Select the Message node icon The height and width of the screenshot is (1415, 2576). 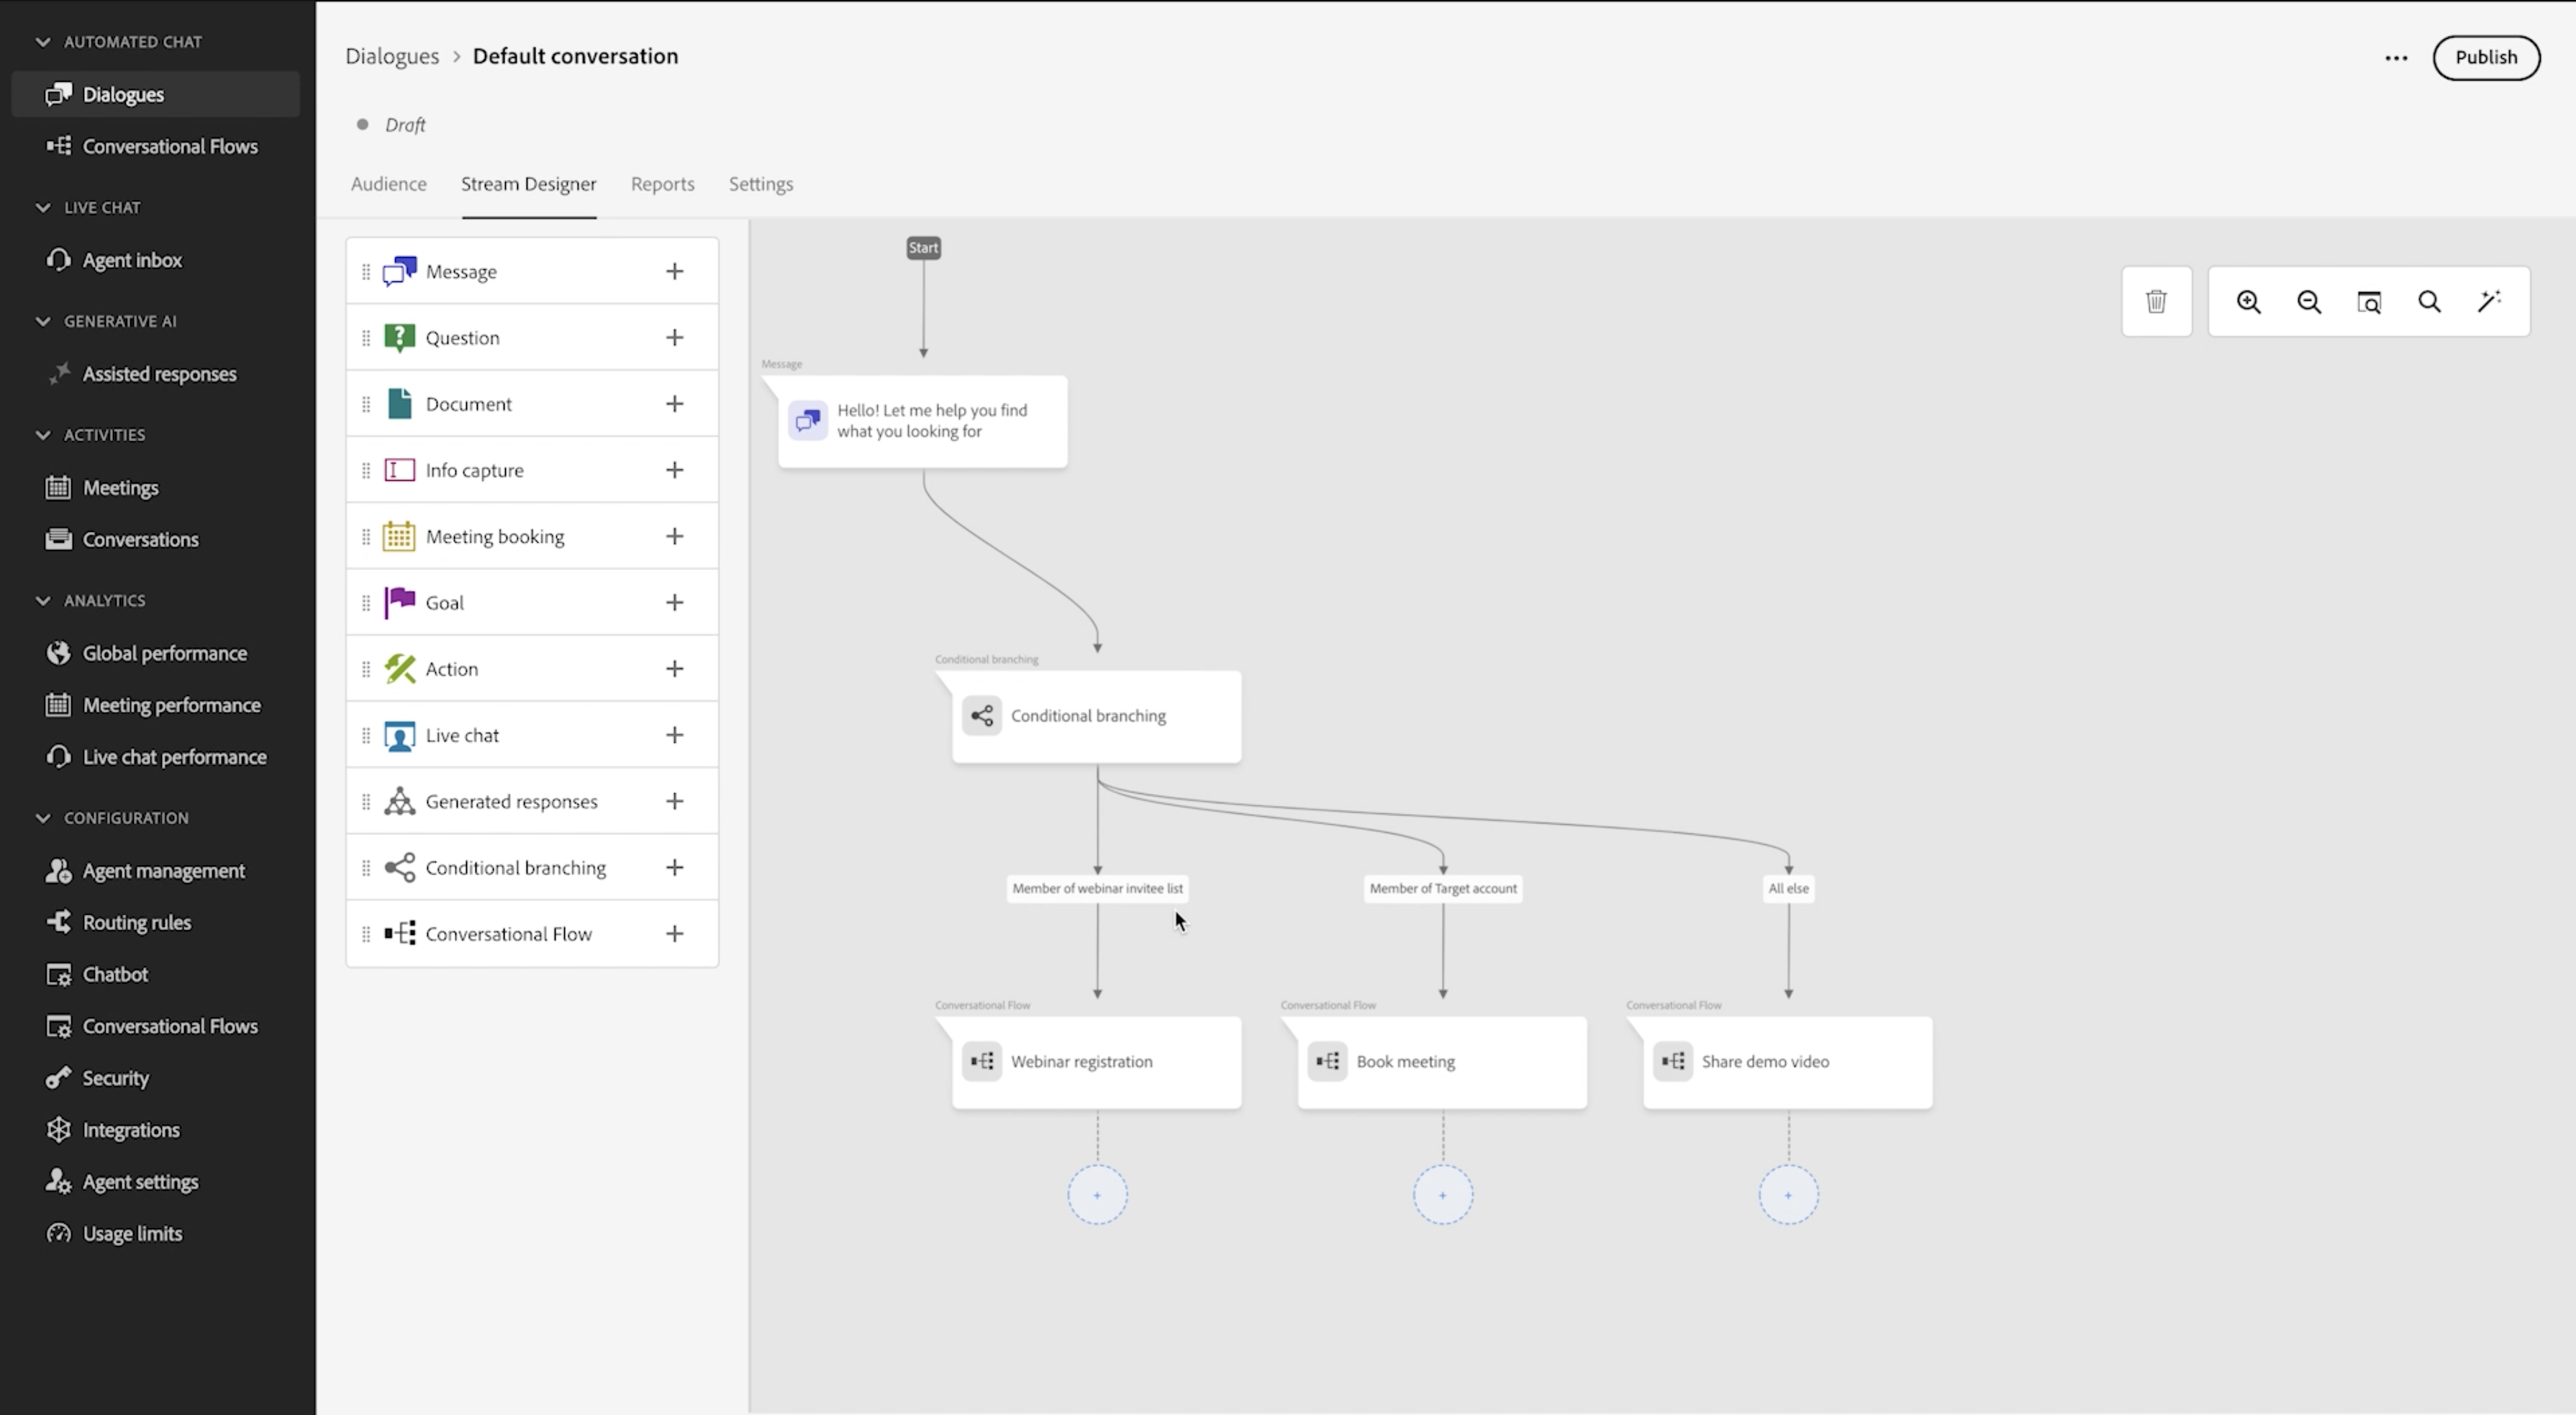(399, 270)
